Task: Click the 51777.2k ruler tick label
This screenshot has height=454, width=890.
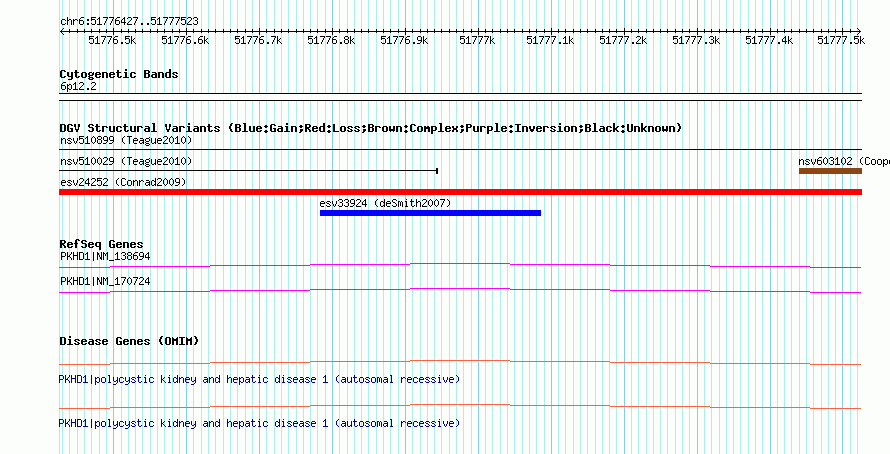Action: [623, 40]
